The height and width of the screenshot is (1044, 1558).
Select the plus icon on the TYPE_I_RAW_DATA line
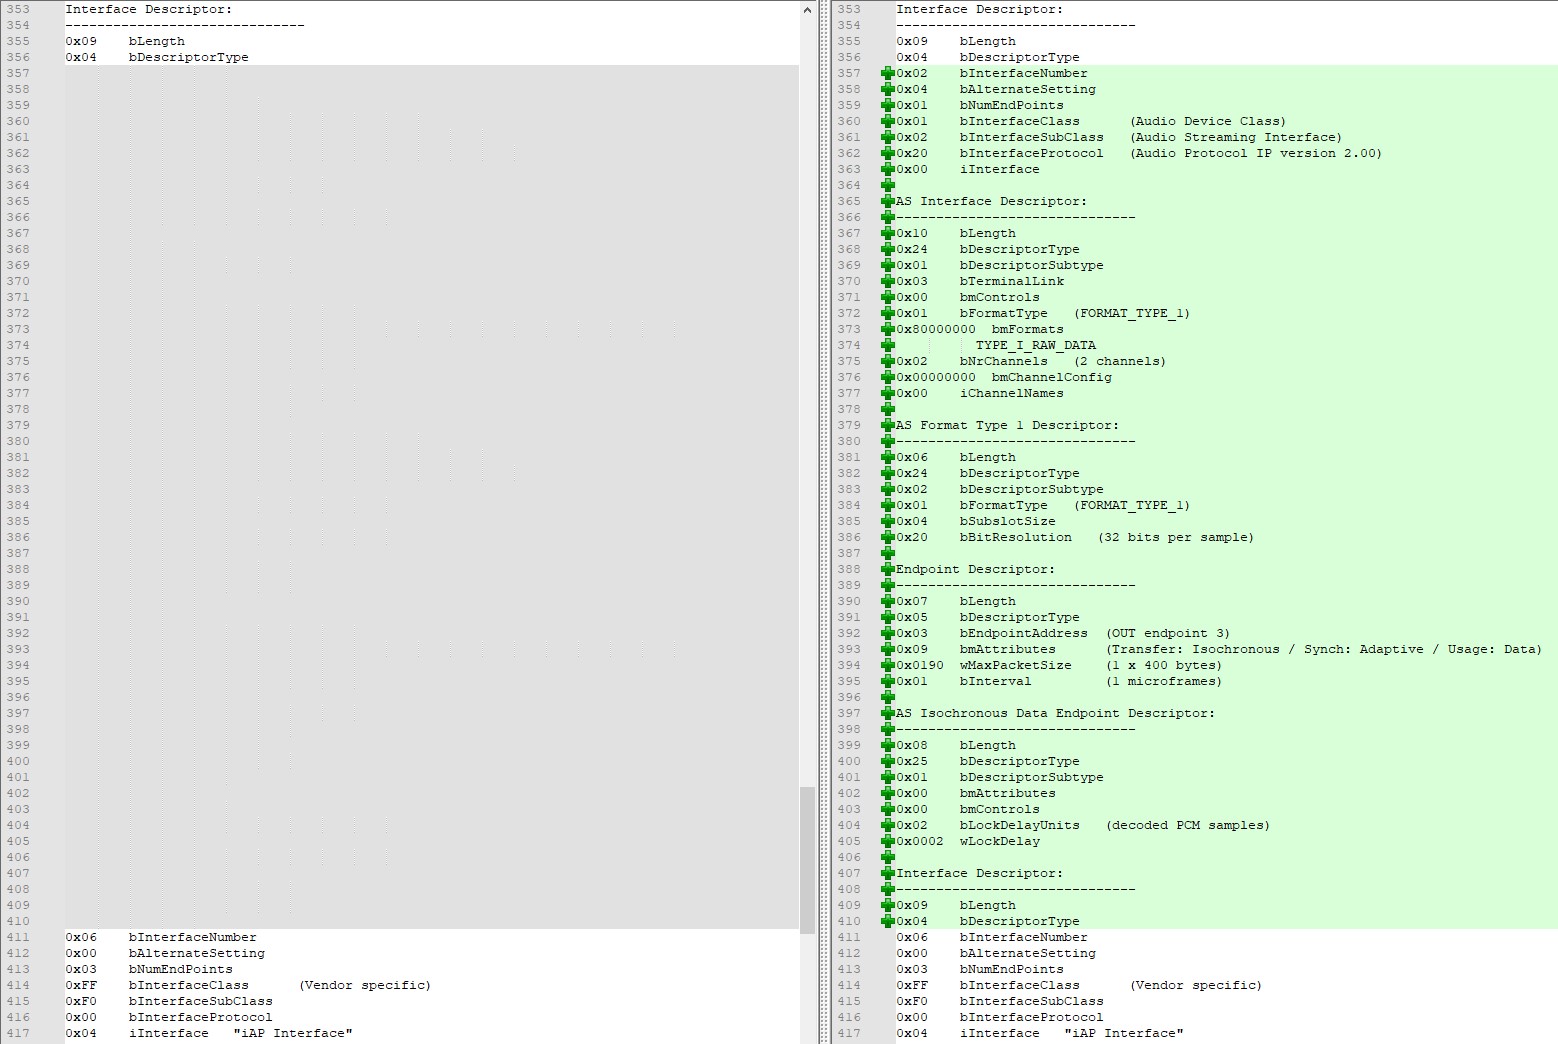(887, 345)
